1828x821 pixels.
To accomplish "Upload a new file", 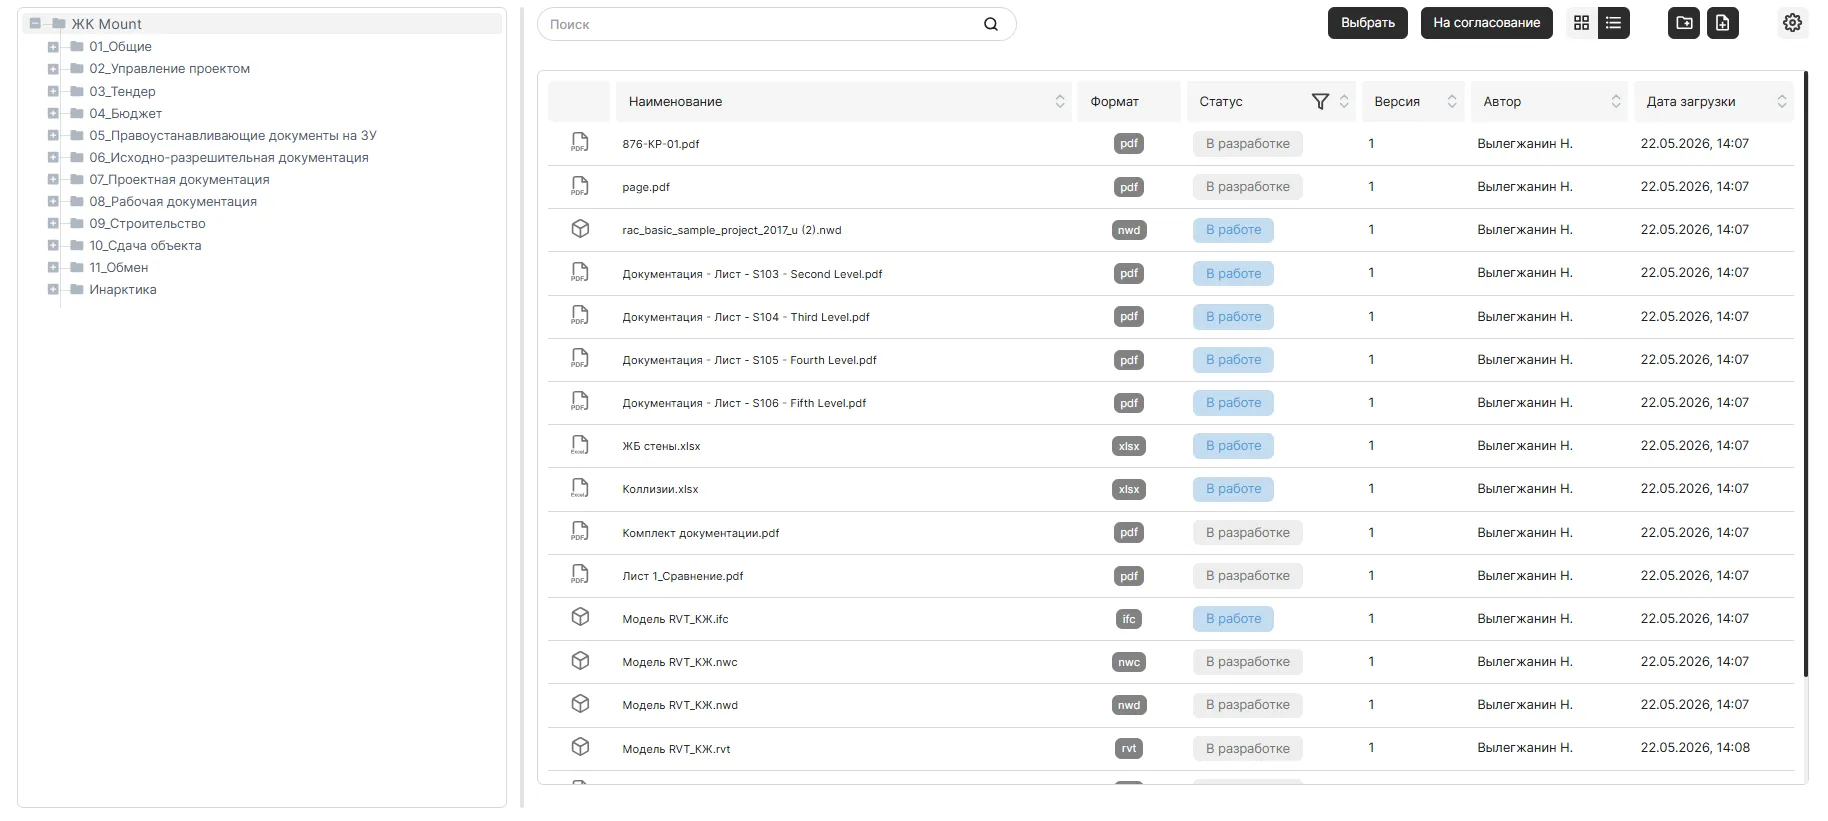I will coord(1722,23).
